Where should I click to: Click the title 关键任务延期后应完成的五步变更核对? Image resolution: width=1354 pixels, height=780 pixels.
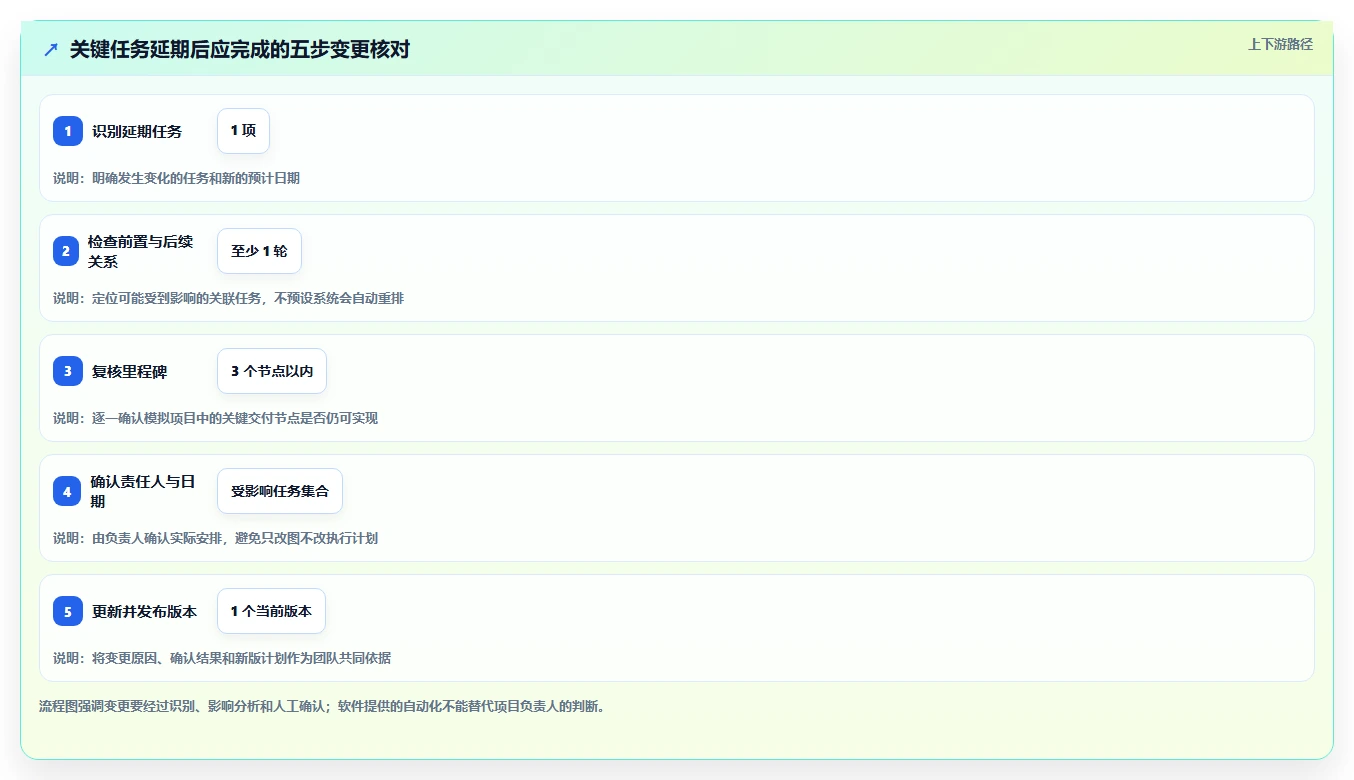click(x=240, y=49)
